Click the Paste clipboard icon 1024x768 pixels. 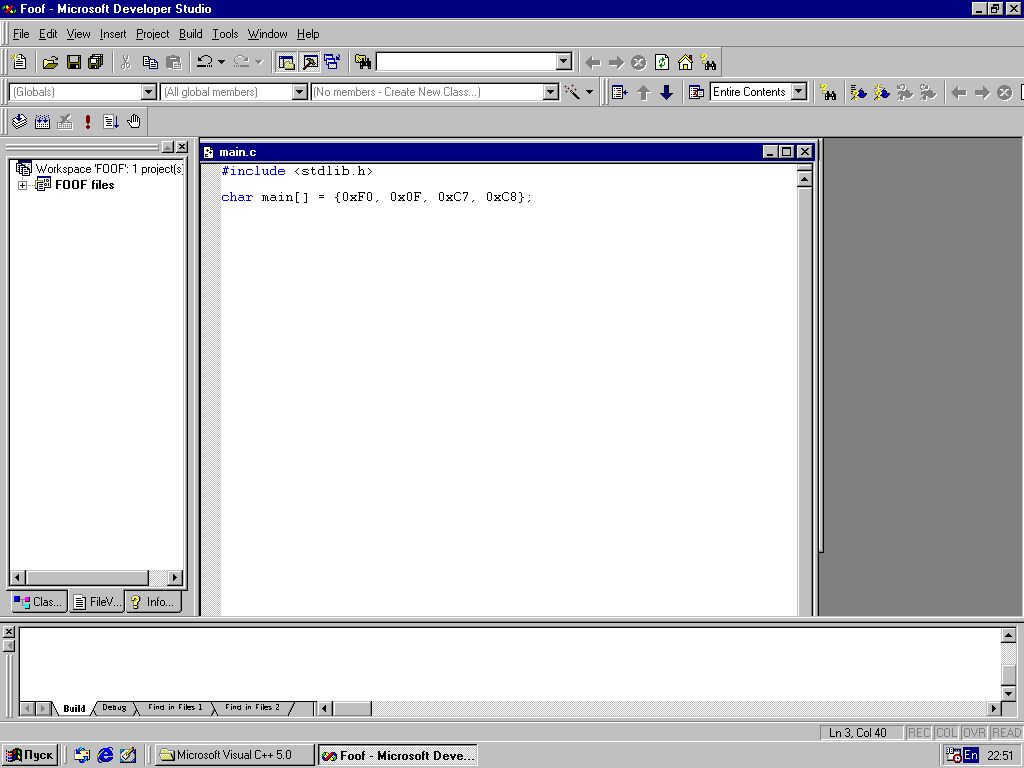coord(174,62)
